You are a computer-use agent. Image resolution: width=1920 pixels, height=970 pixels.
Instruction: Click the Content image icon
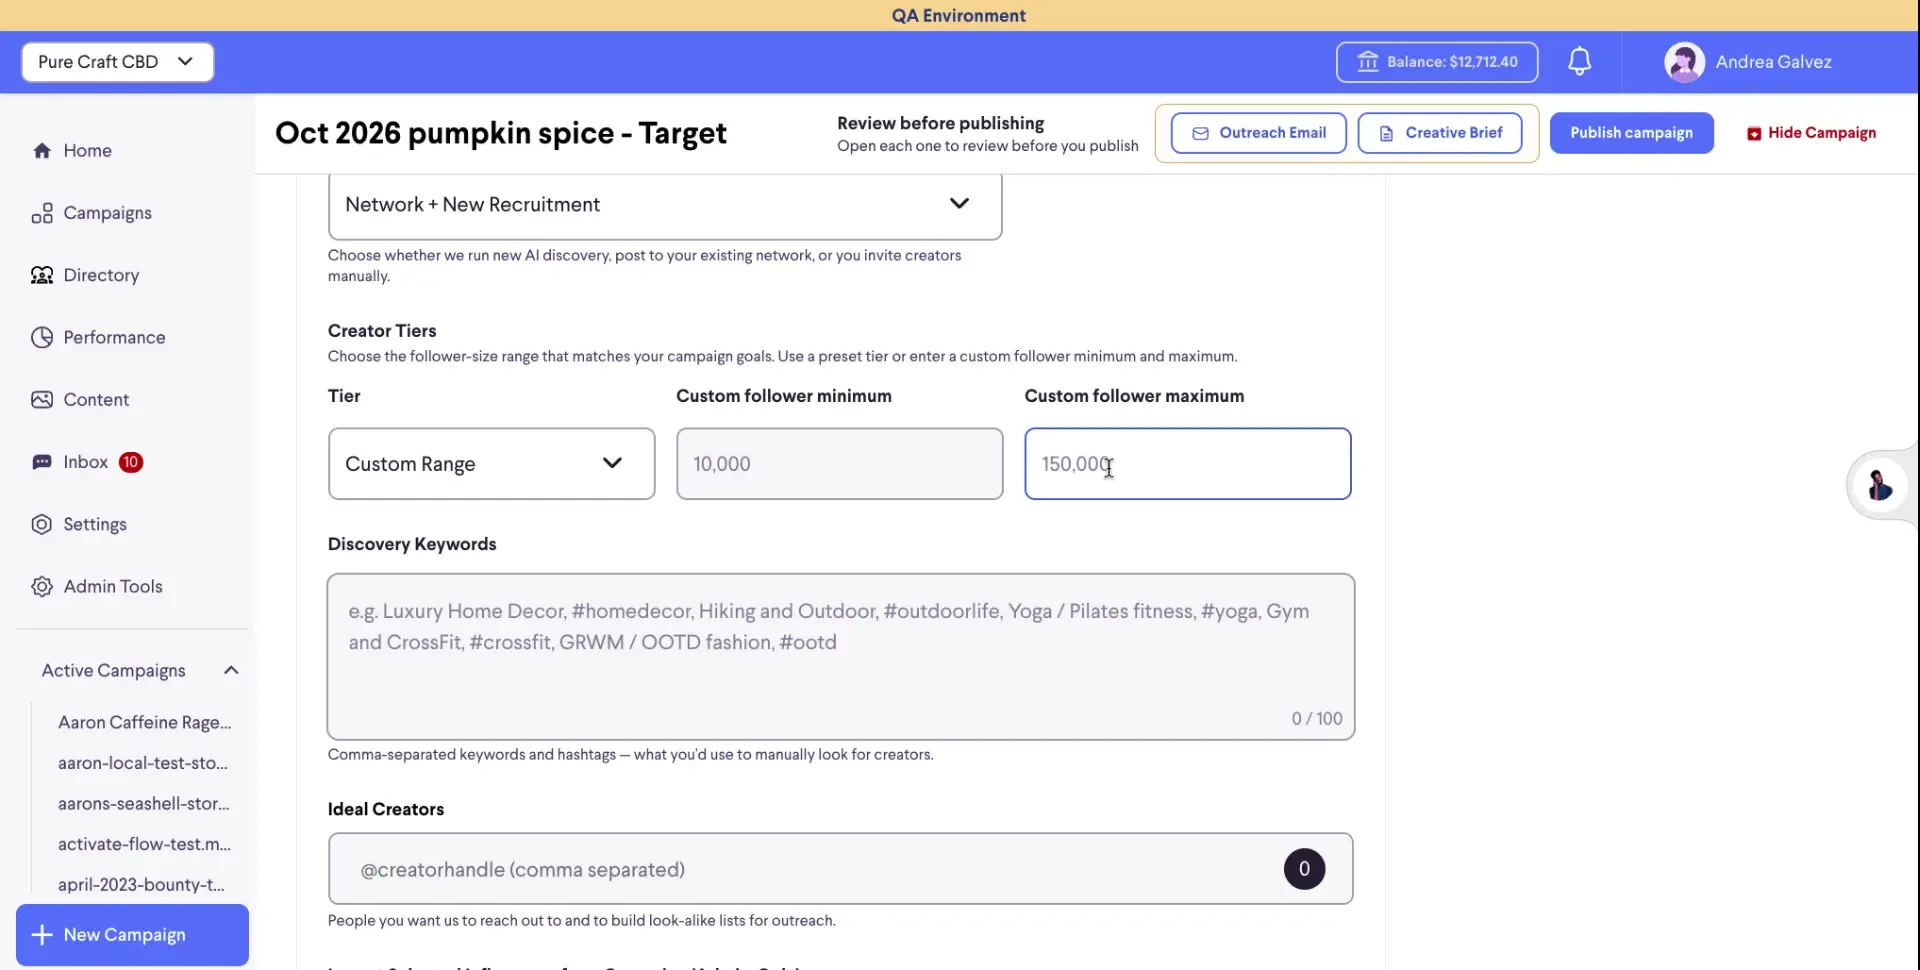[42, 400]
